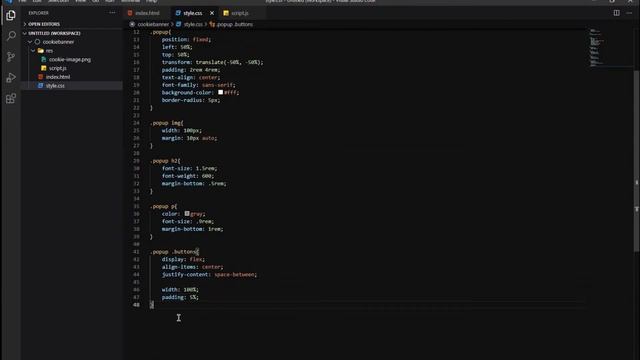Screen dimensions: 640x360
Task: Expand the Open Editors section
Action: point(44,24)
